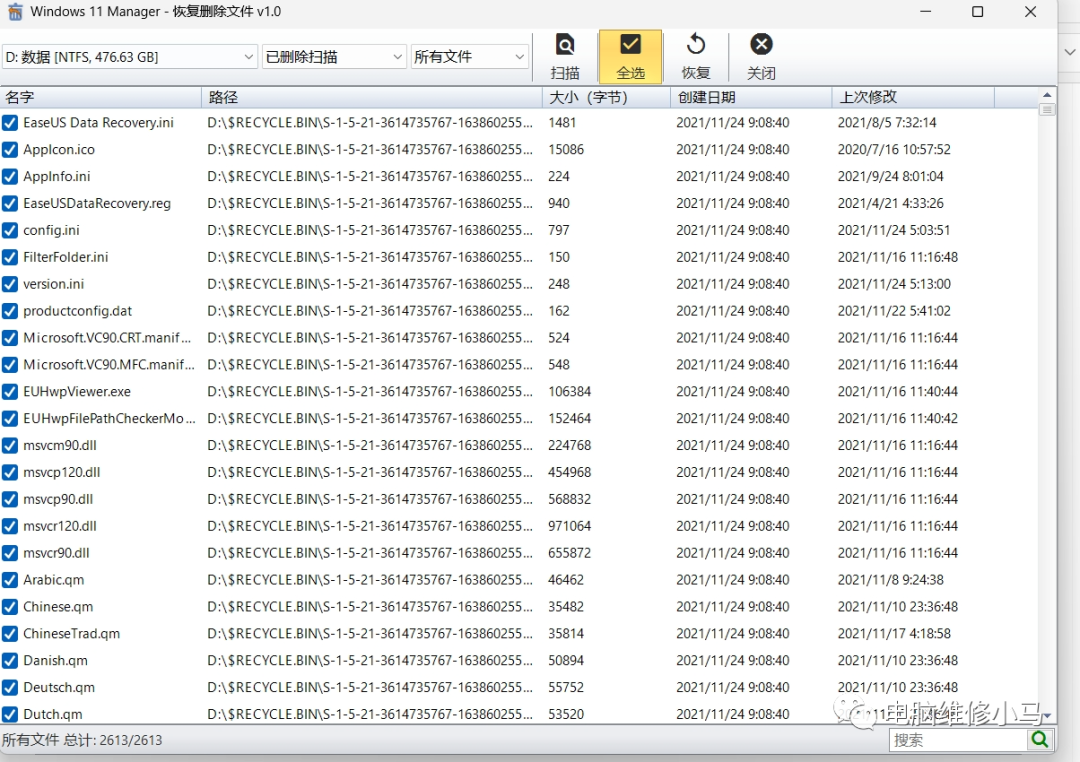Click the Windows 11 Manager title bar icon

click(14, 12)
